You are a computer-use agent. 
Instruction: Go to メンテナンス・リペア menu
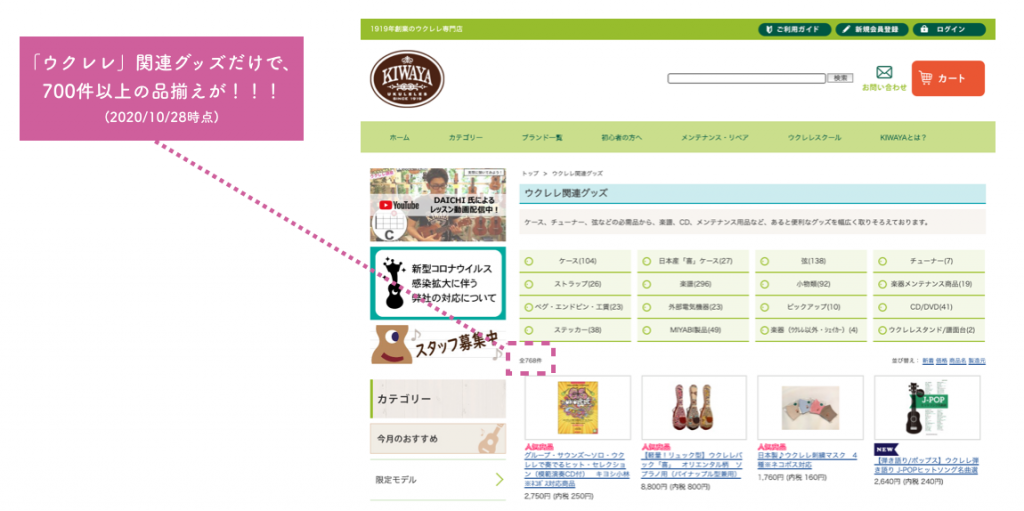click(714, 137)
